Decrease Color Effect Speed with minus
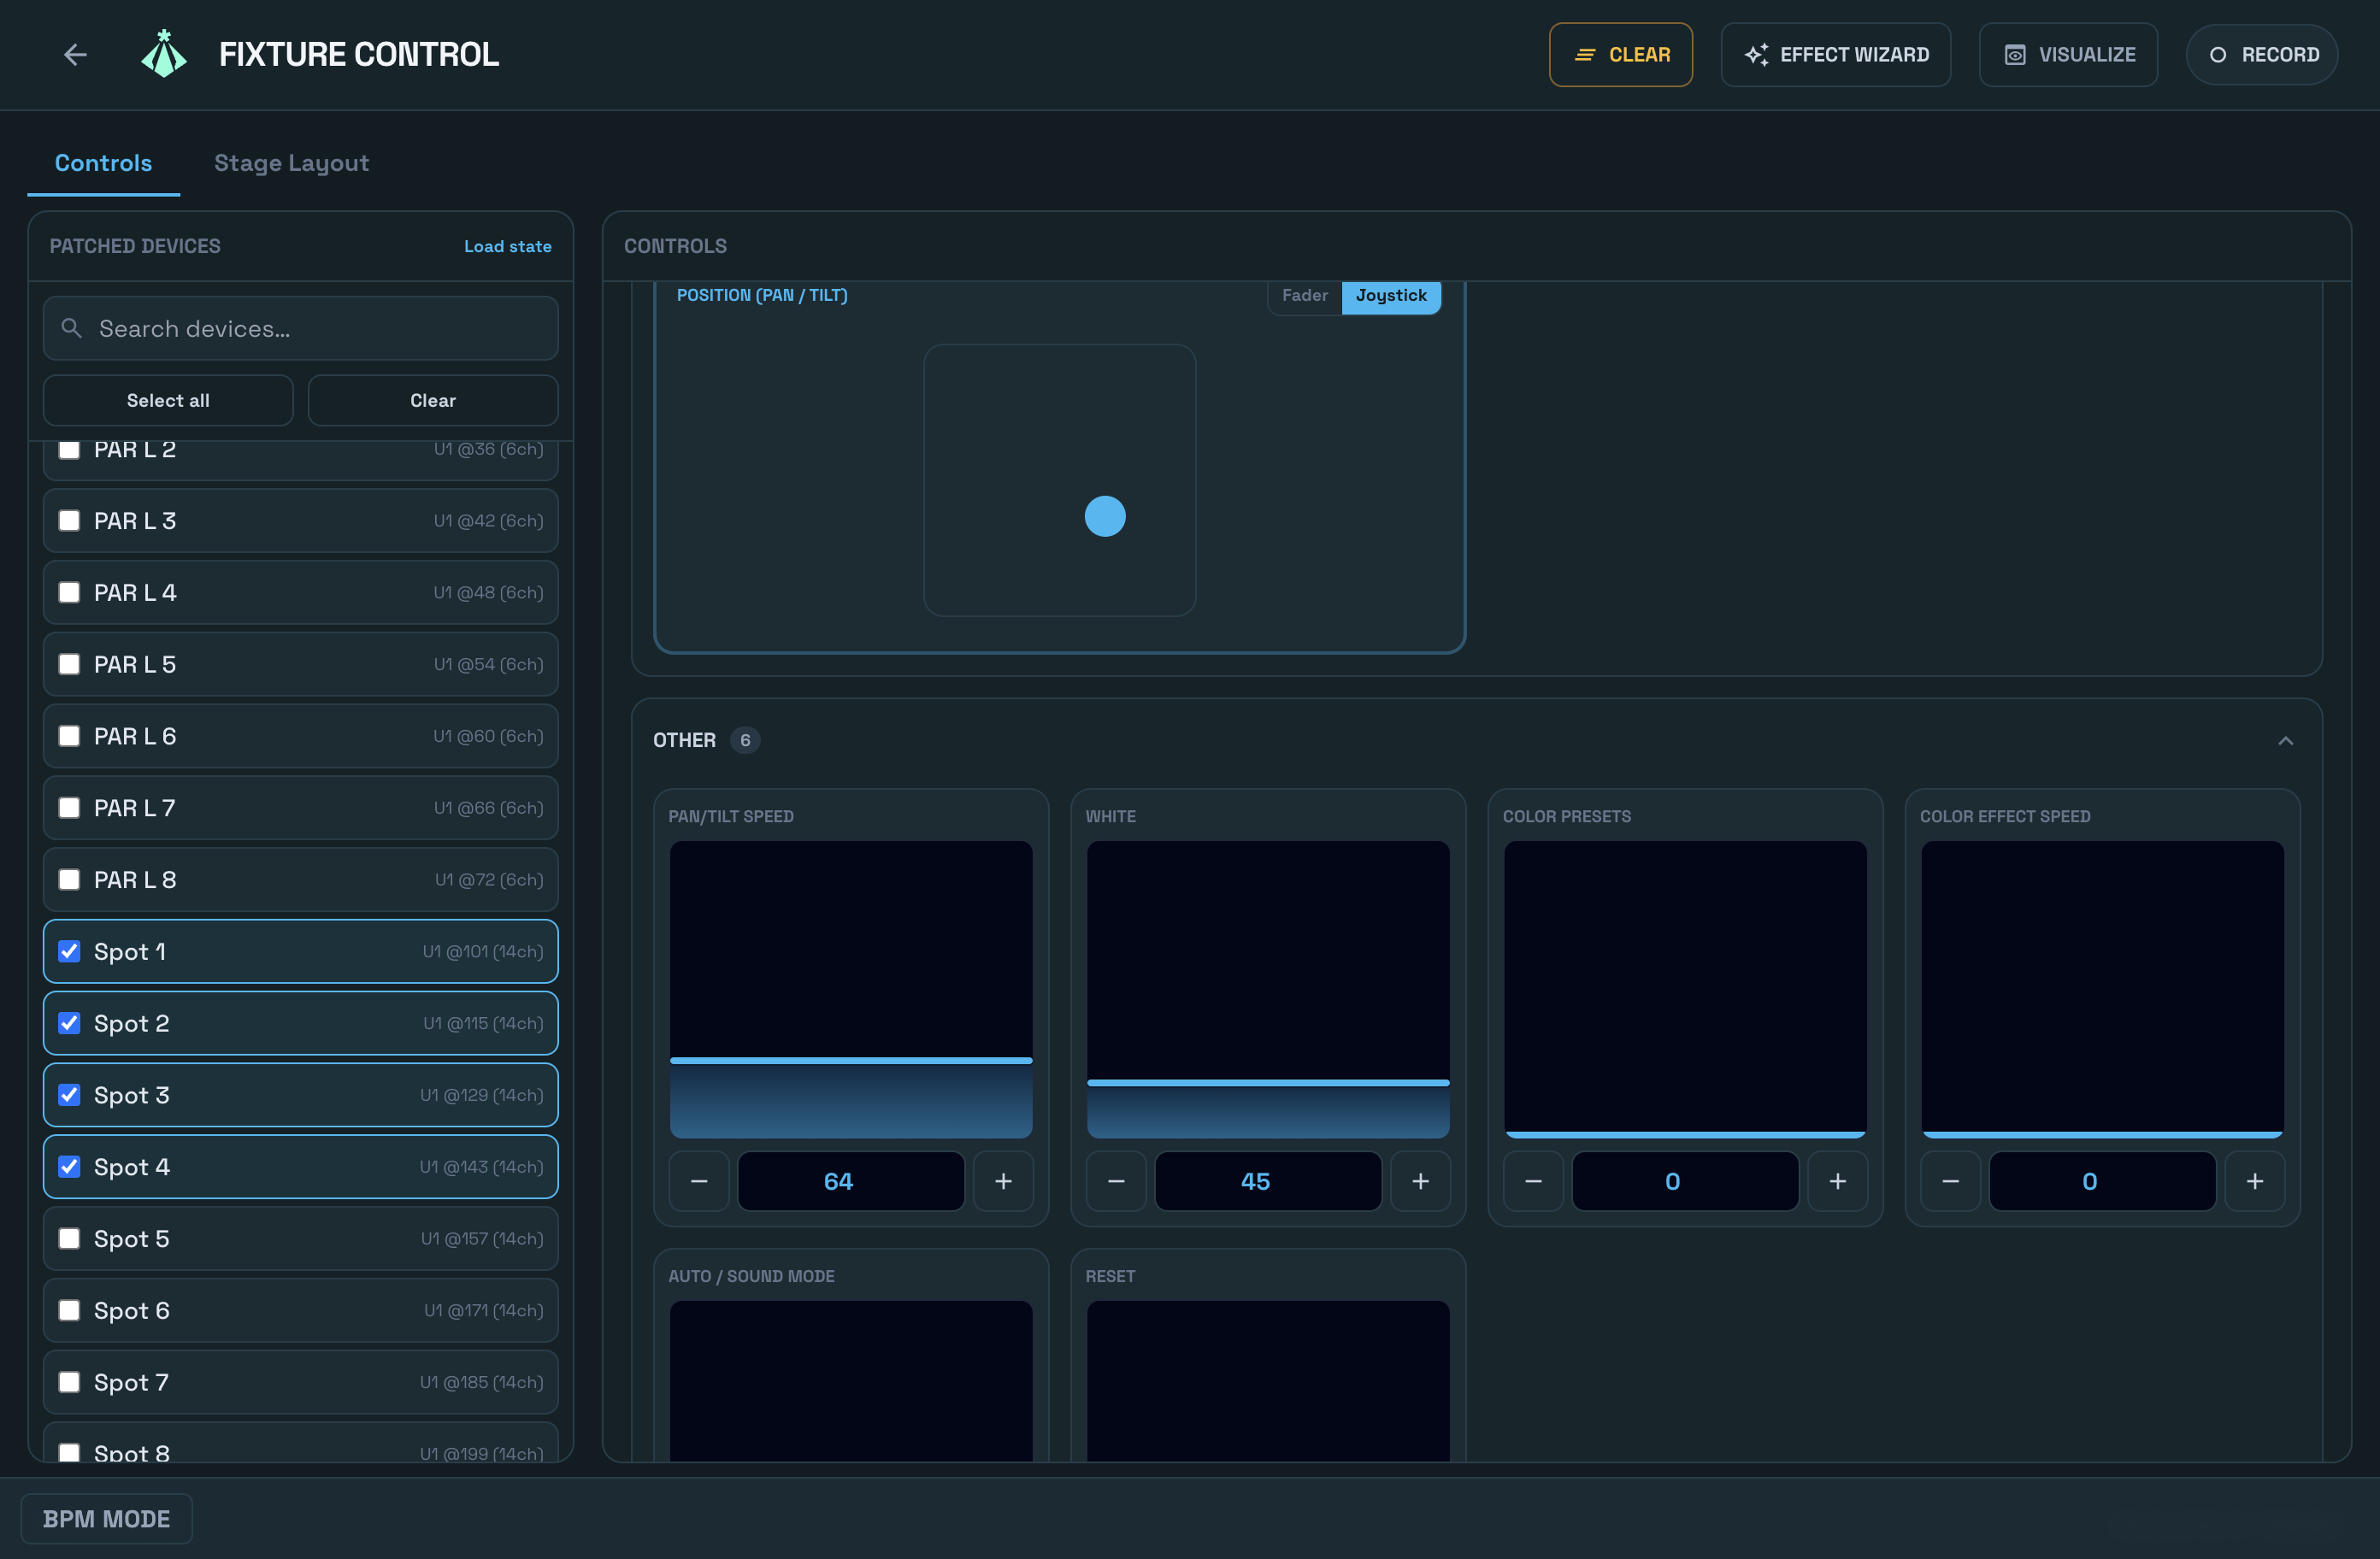Image resolution: width=2380 pixels, height=1559 pixels. tap(1950, 1181)
